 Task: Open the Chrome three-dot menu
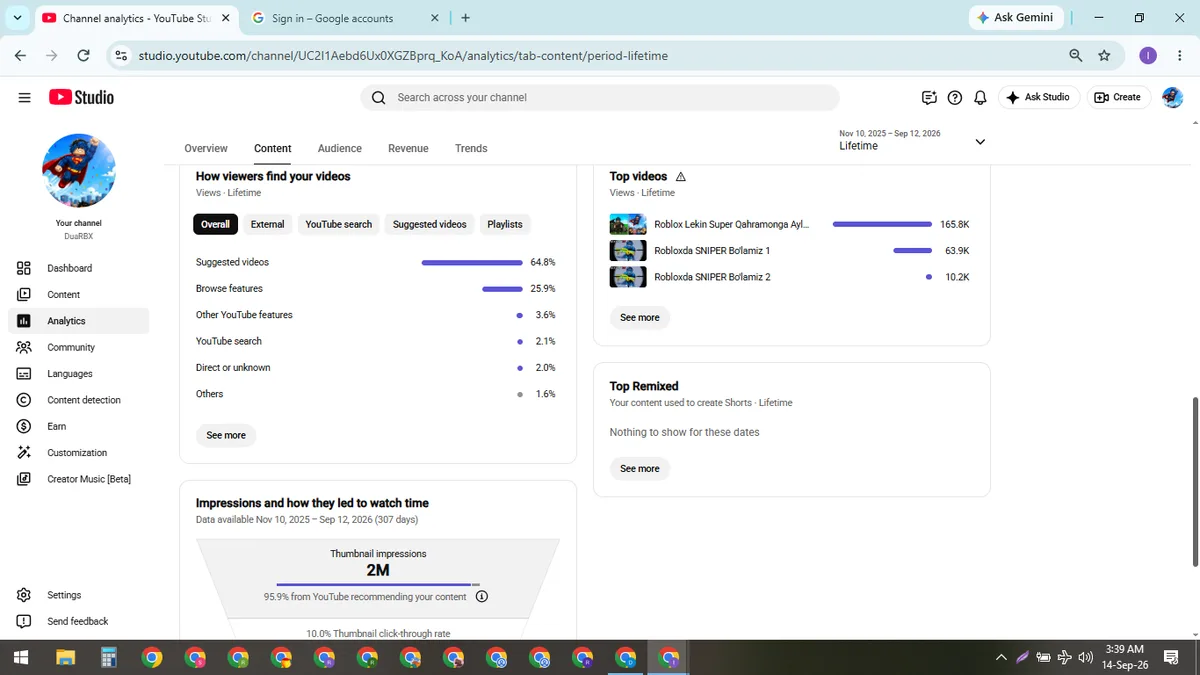point(1180,56)
